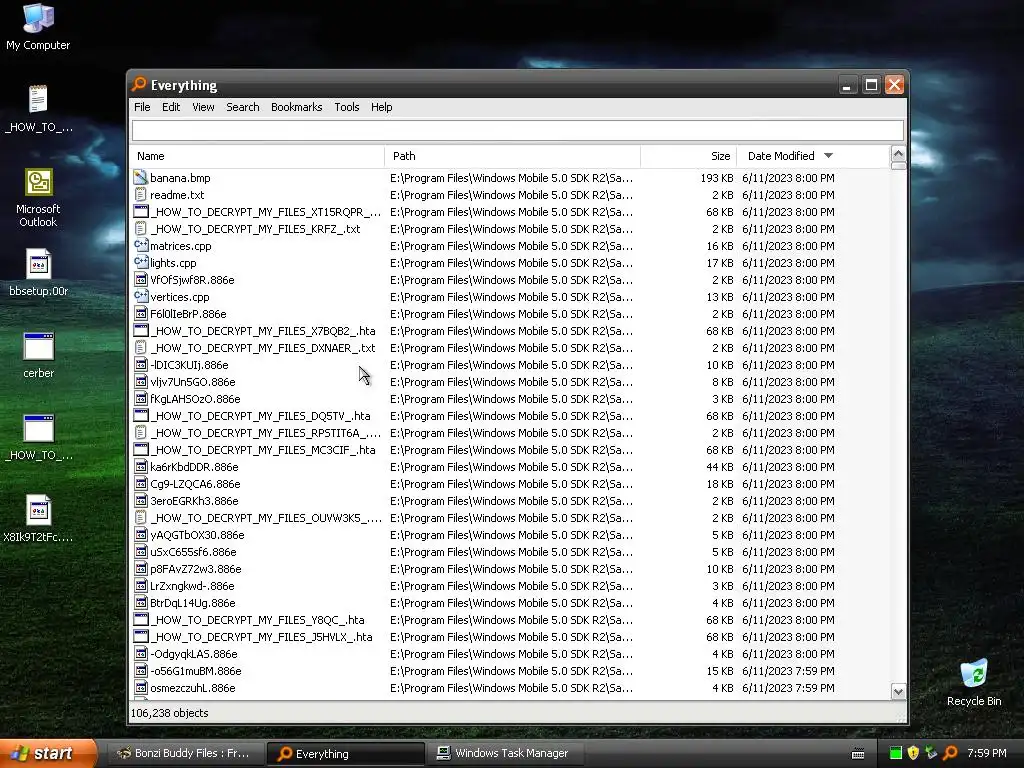Click scrollbar up arrow in results
1024x768 pixels.
899,154
